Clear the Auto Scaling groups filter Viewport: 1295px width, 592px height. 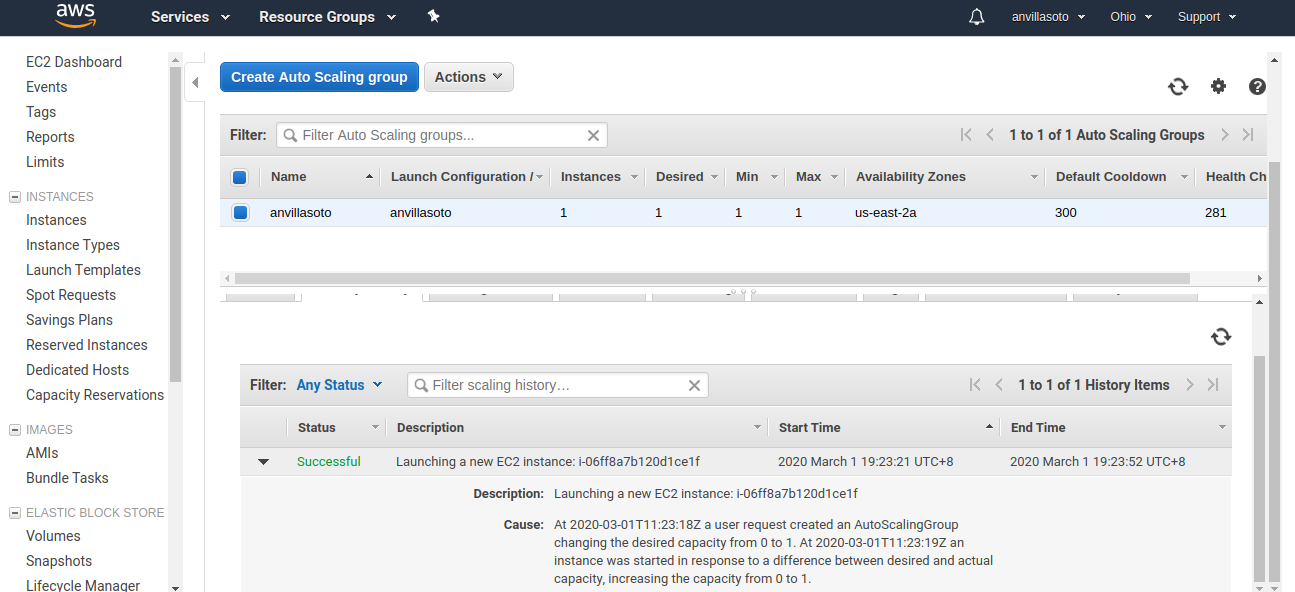click(593, 135)
